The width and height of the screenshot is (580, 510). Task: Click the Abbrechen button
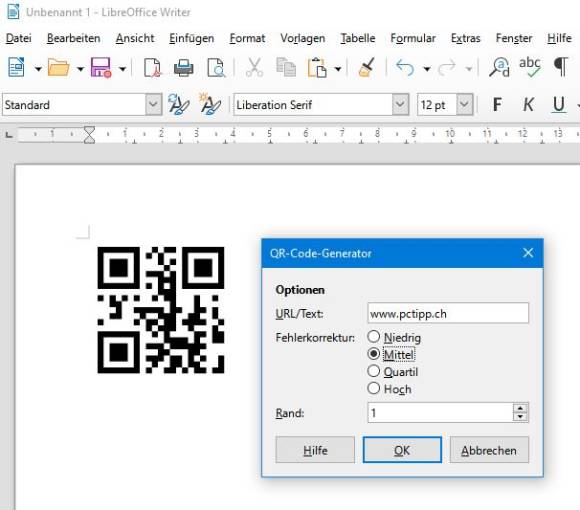click(489, 450)
